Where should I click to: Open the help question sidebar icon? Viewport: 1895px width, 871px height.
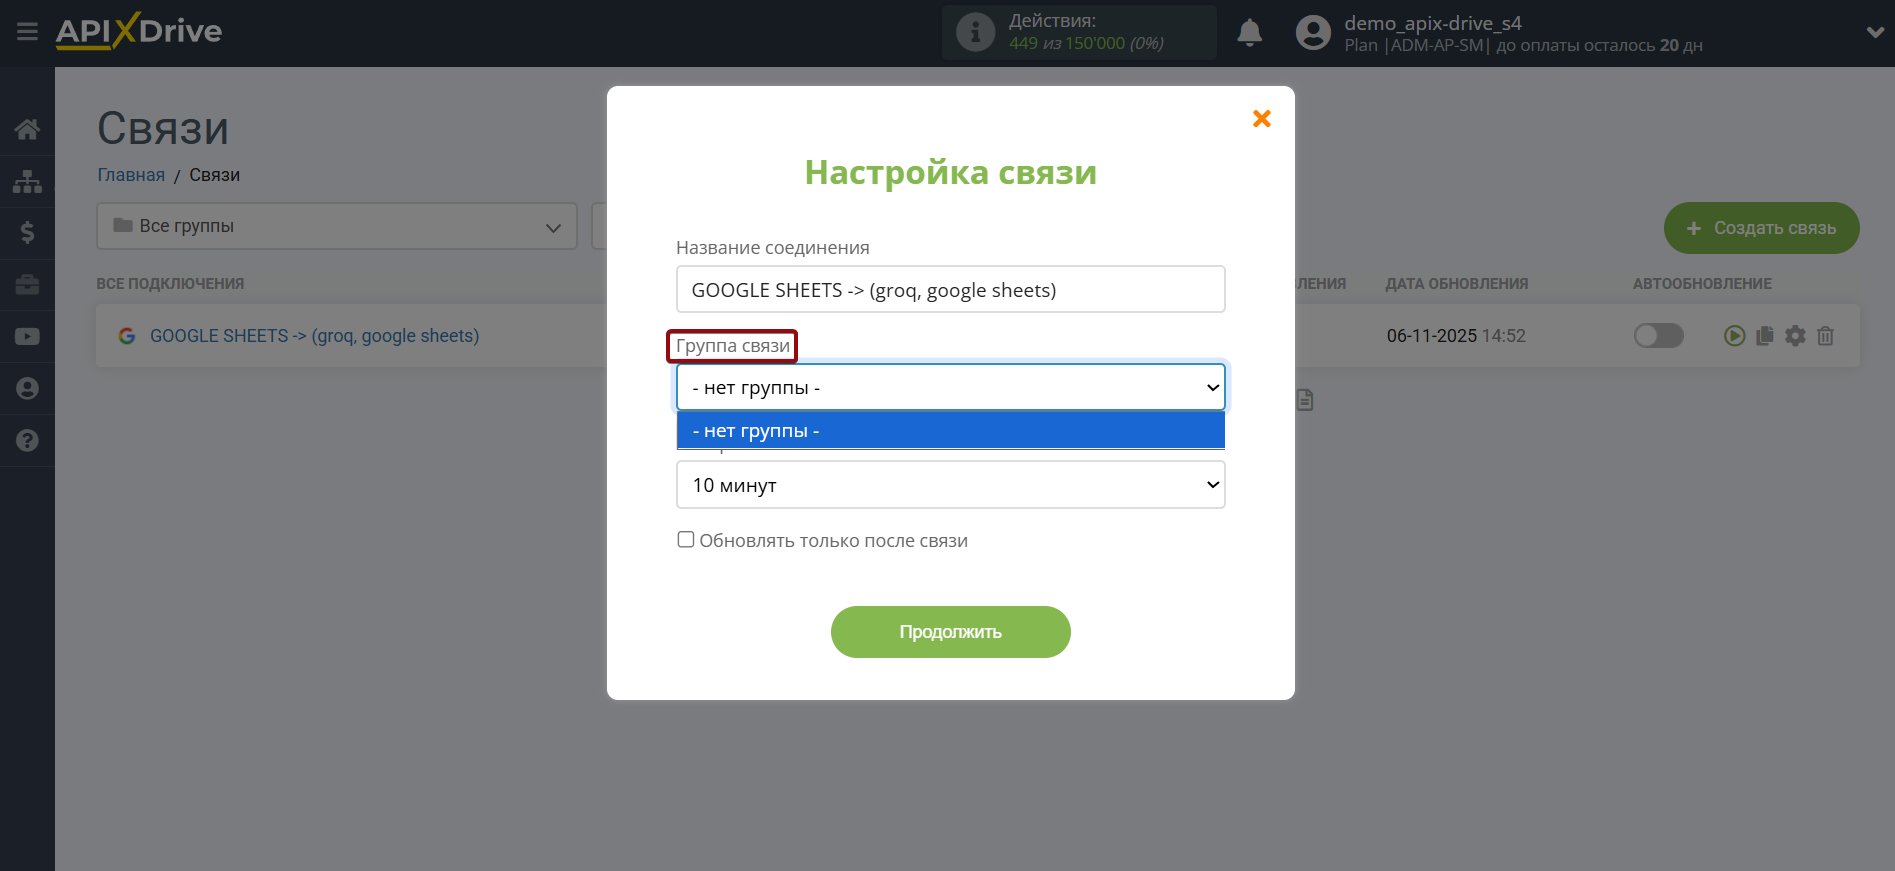point(27,440)
